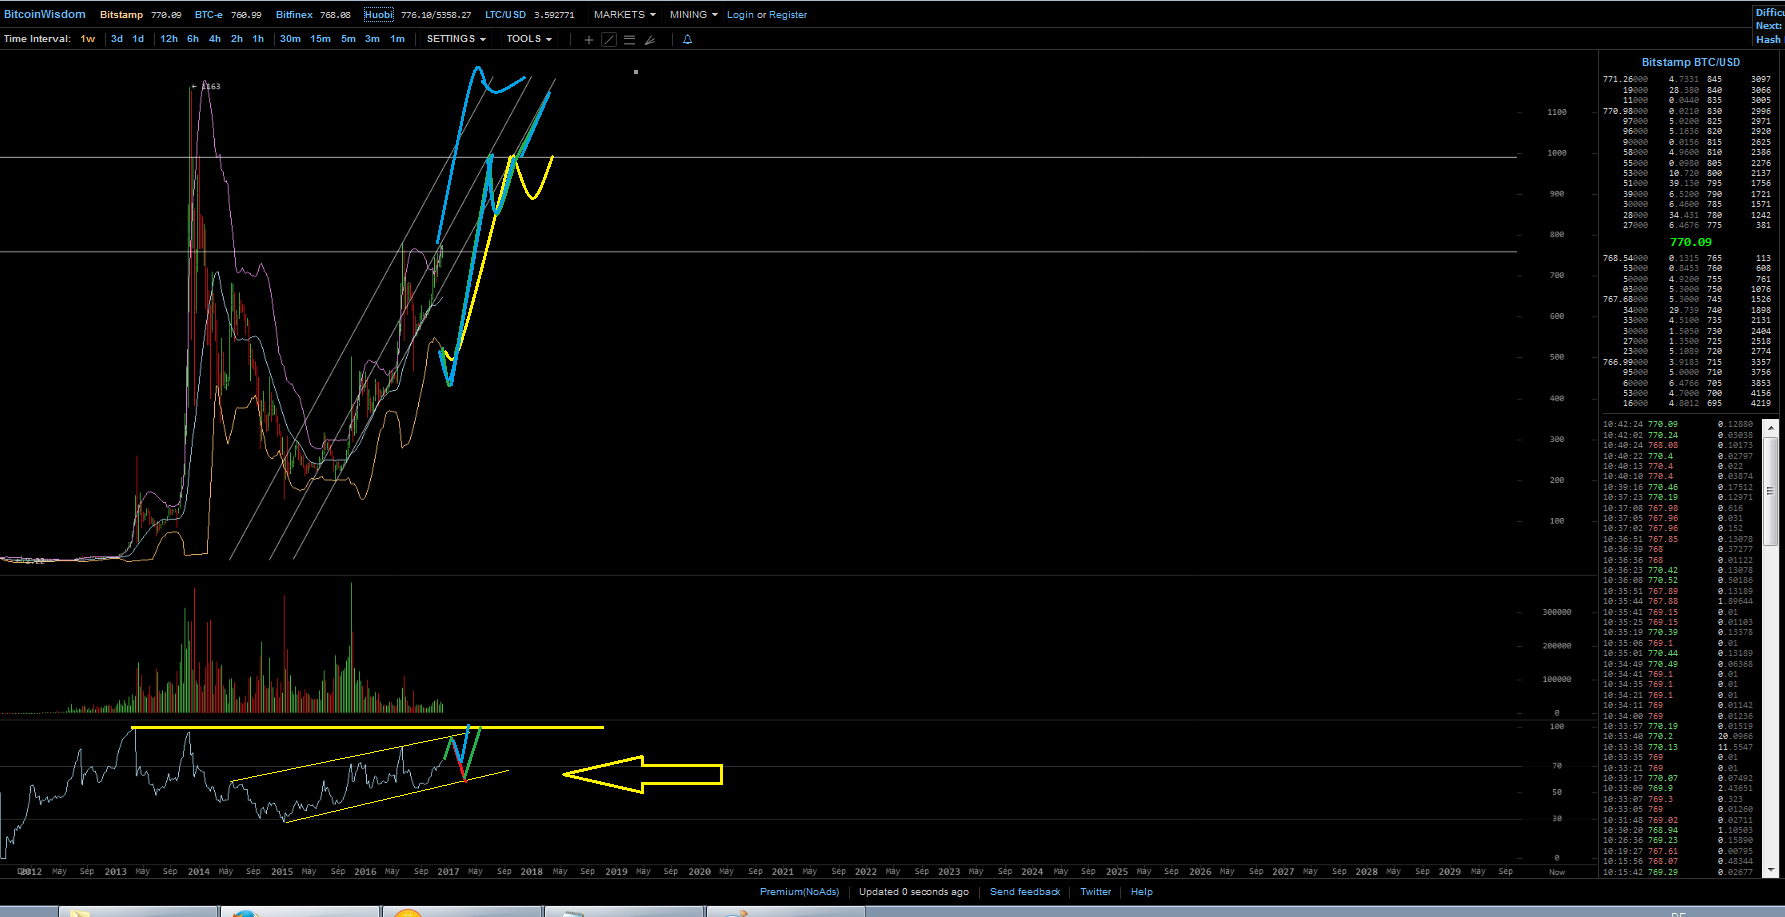
Task: Click the Next difficulty stats label
Action: pyautogui.click(x=1768, y=26)
